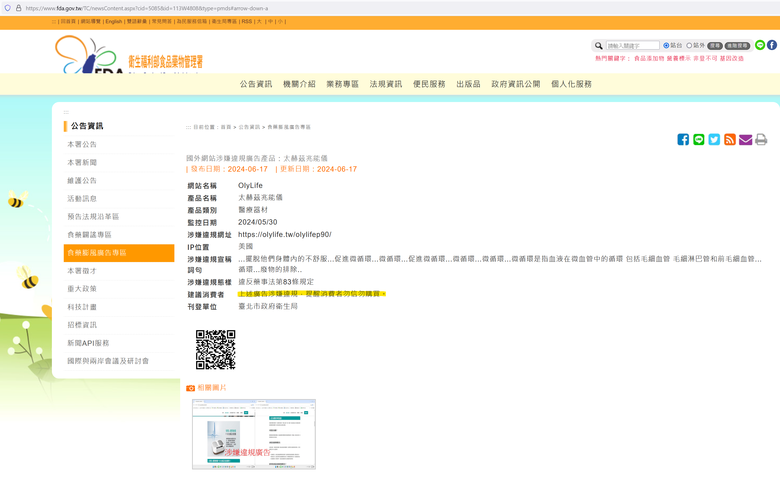The width and height of the screenshot is (780, 480).
Task: Select the 站台 radio button
Action: tap(666, 45)
